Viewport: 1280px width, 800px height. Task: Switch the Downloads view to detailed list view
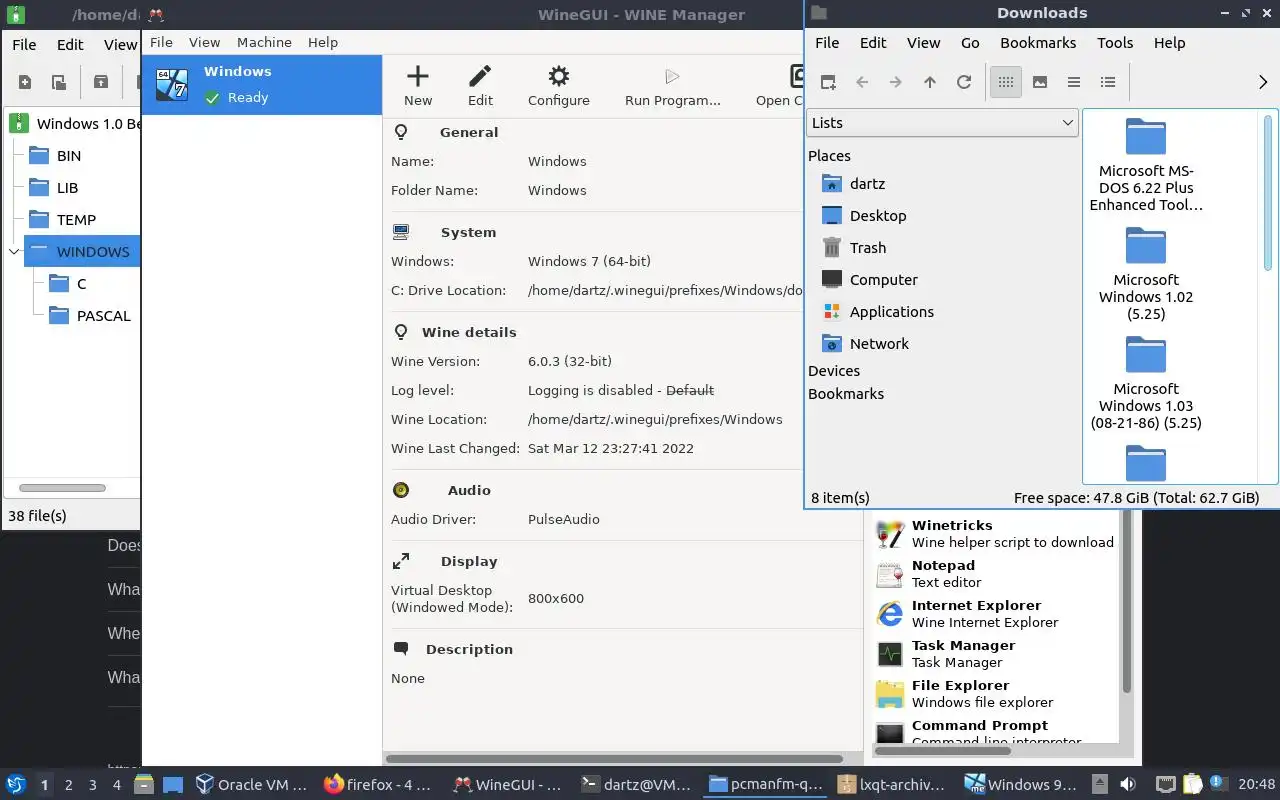tap(1108, 82)
